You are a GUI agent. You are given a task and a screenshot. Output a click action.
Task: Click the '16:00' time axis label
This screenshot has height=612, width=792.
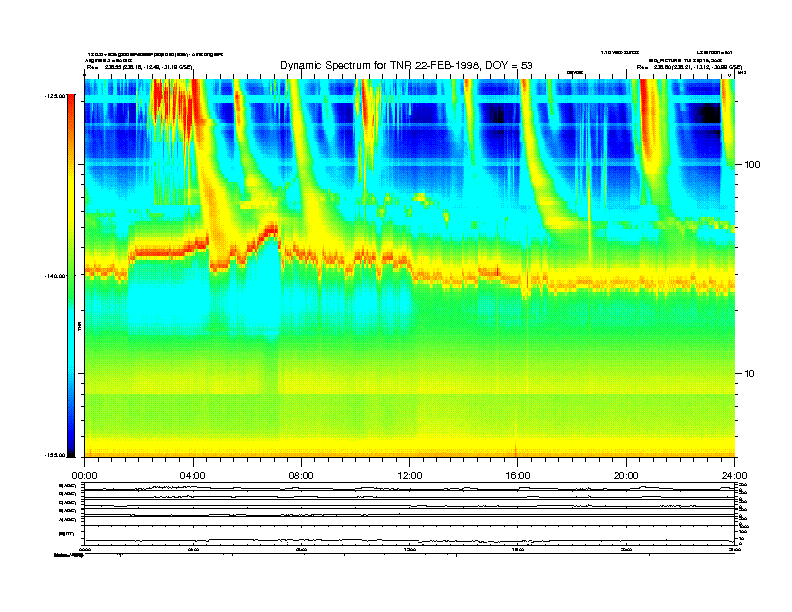coord(518,476)
